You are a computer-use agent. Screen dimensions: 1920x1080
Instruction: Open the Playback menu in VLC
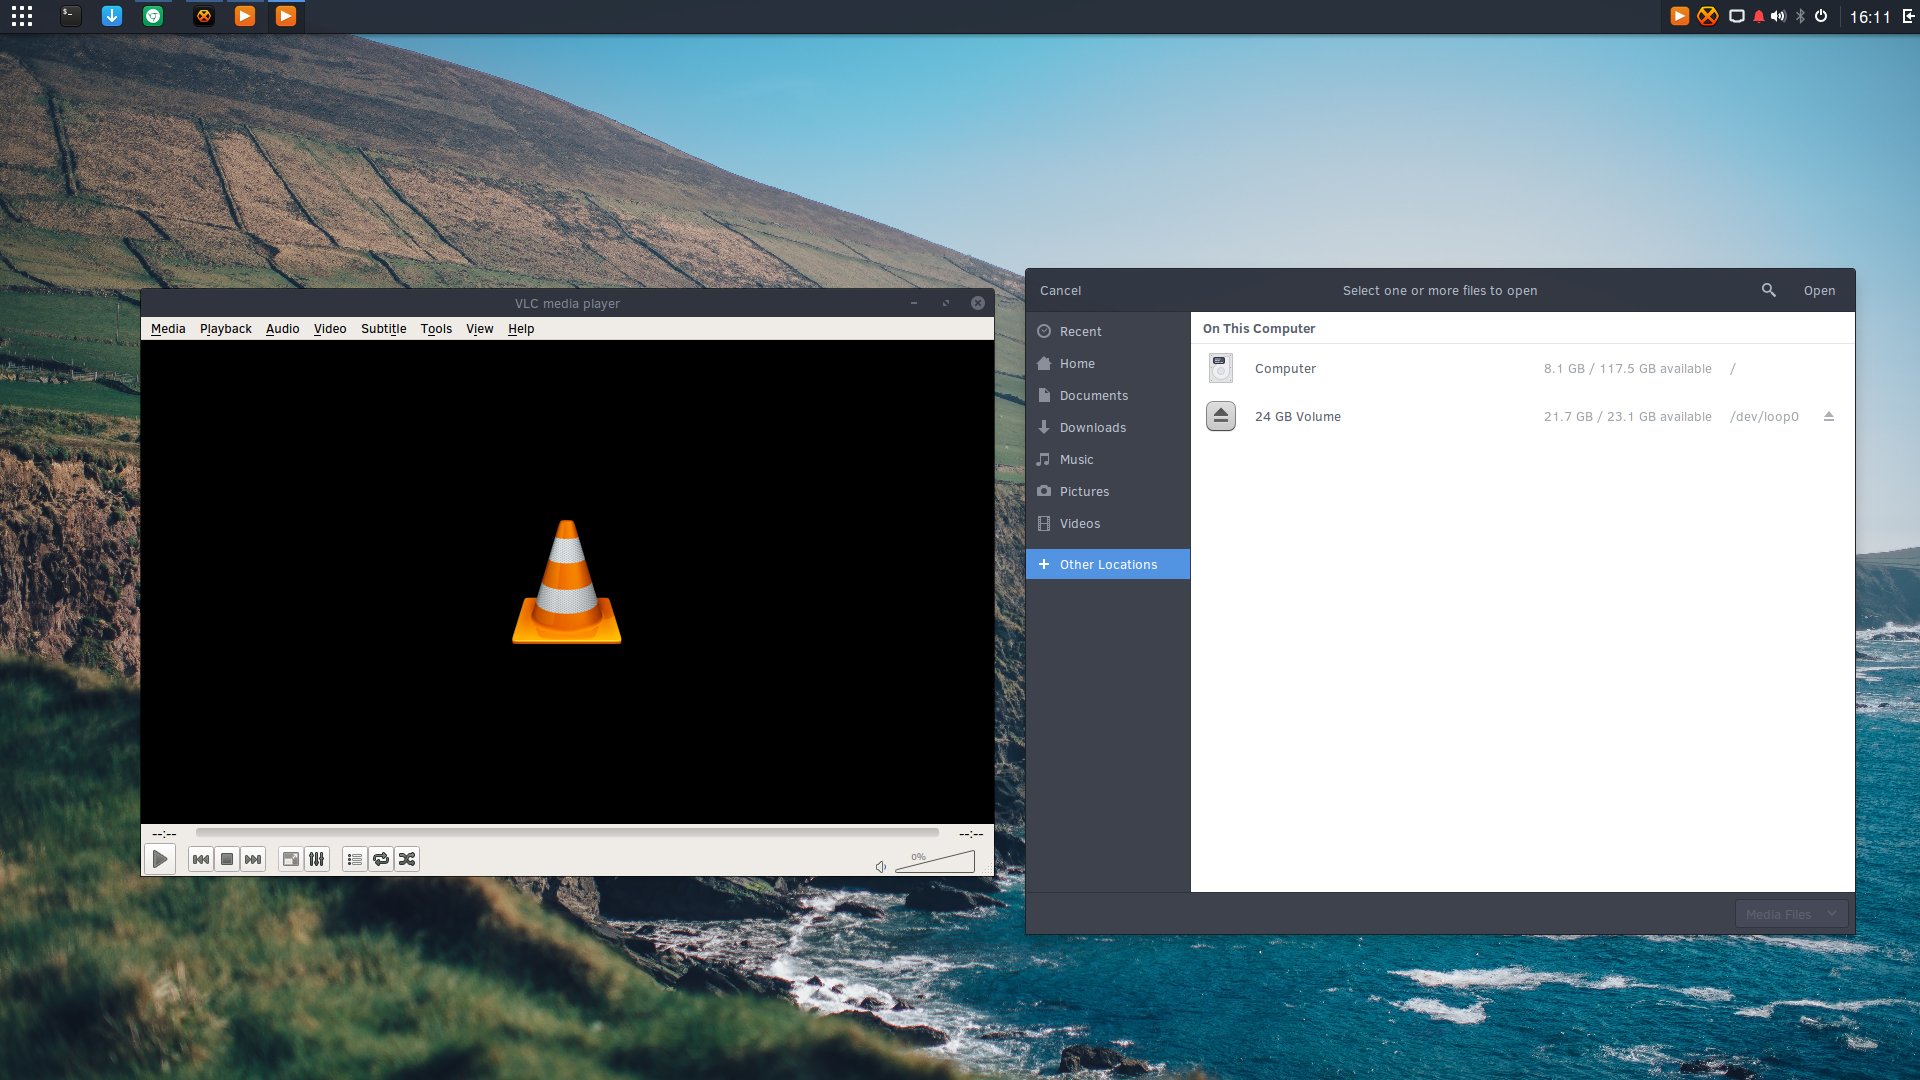point(225,329)
